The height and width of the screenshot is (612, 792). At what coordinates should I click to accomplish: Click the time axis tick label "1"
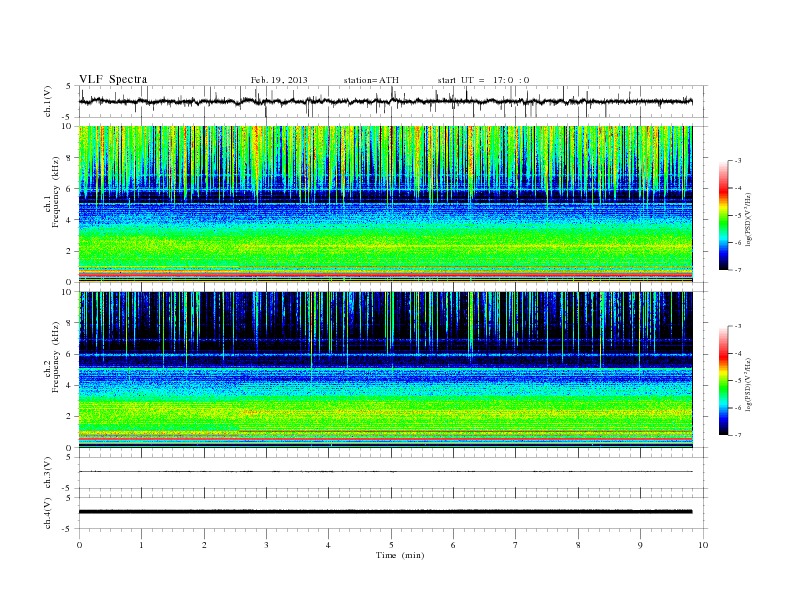tap(141, 545)
